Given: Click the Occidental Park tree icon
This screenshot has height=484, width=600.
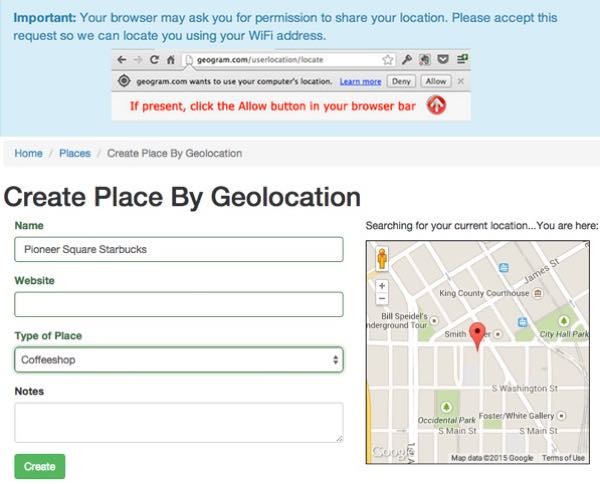Looking at the screenshot, I should (446, 407).
